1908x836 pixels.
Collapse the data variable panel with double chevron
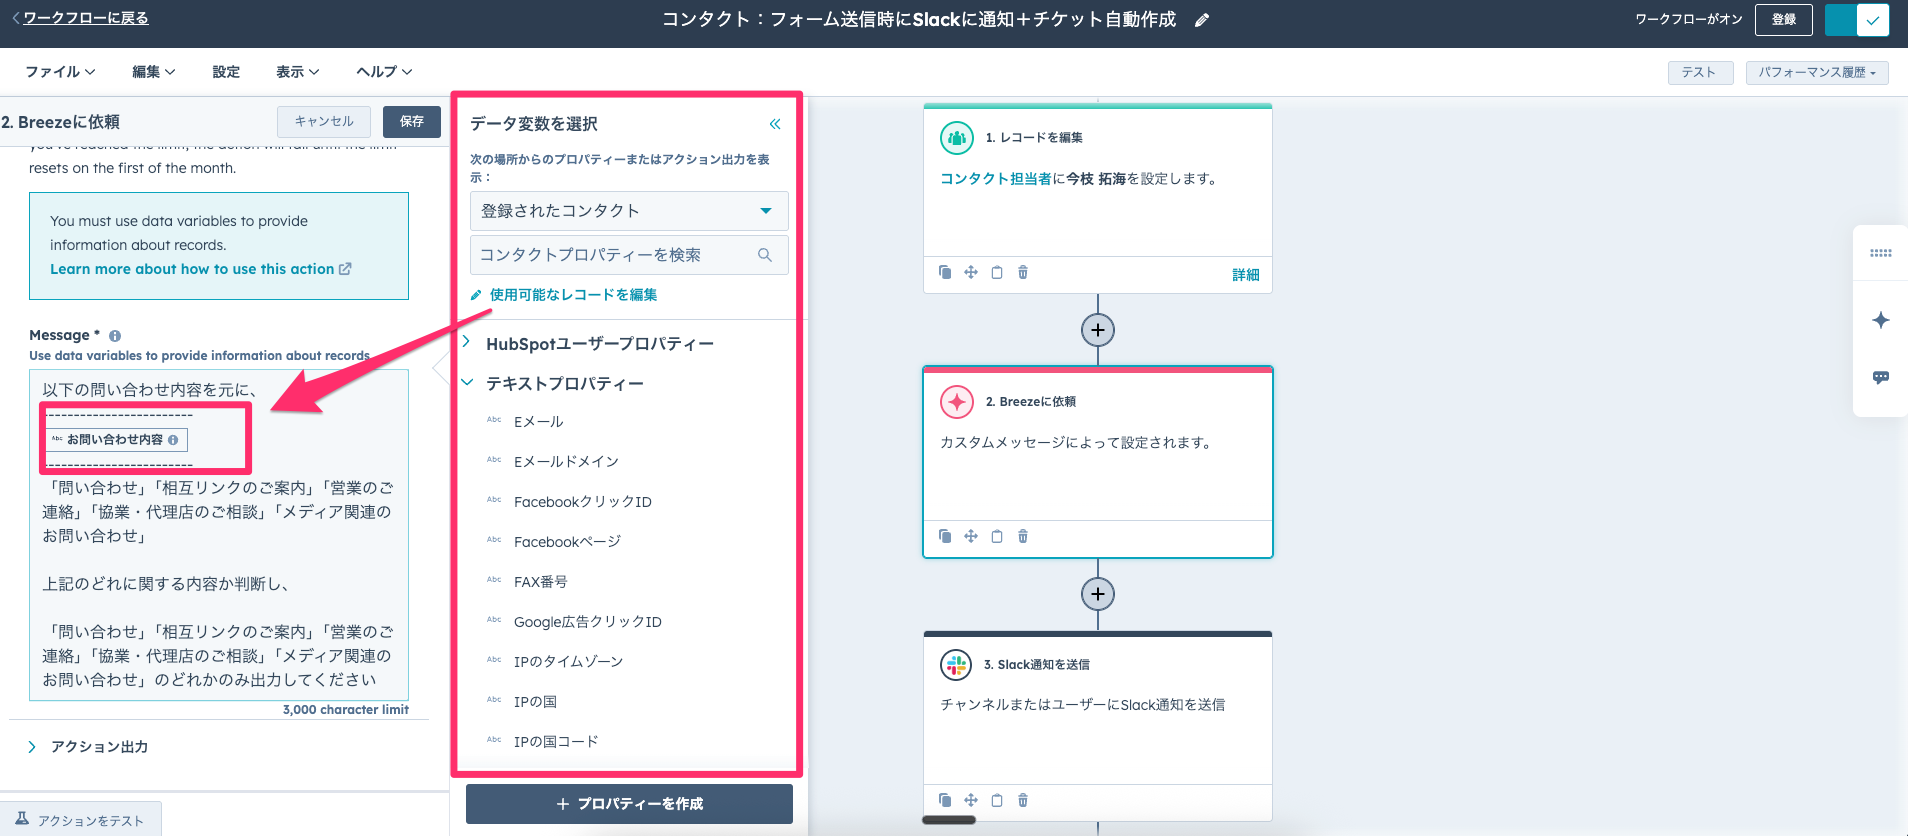click(x=774, y=124)
